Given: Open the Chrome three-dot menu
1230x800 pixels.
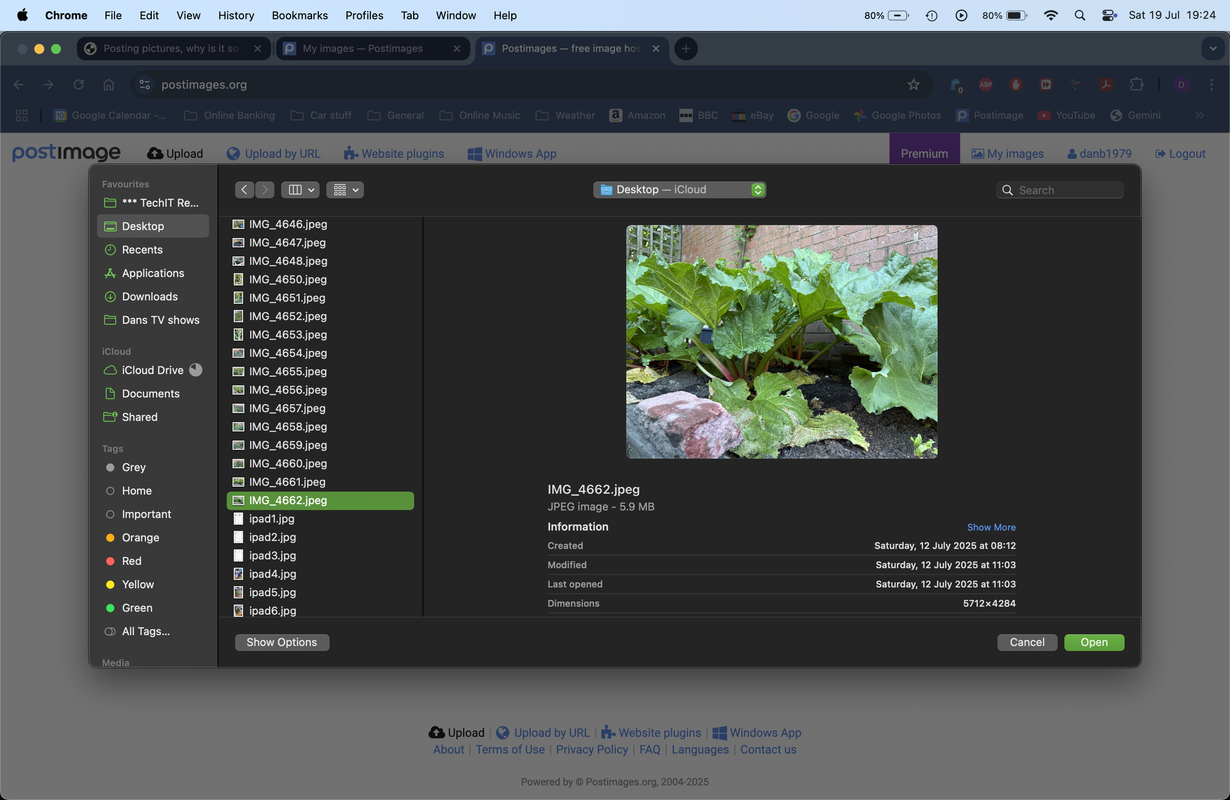Looking at the screenshot, I should (1210, 85).
